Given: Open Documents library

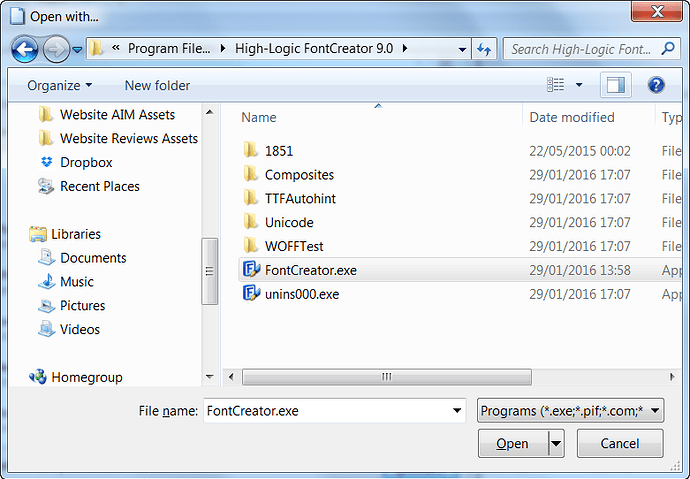Looking at the screenshot, I should (x=82, y=258).
